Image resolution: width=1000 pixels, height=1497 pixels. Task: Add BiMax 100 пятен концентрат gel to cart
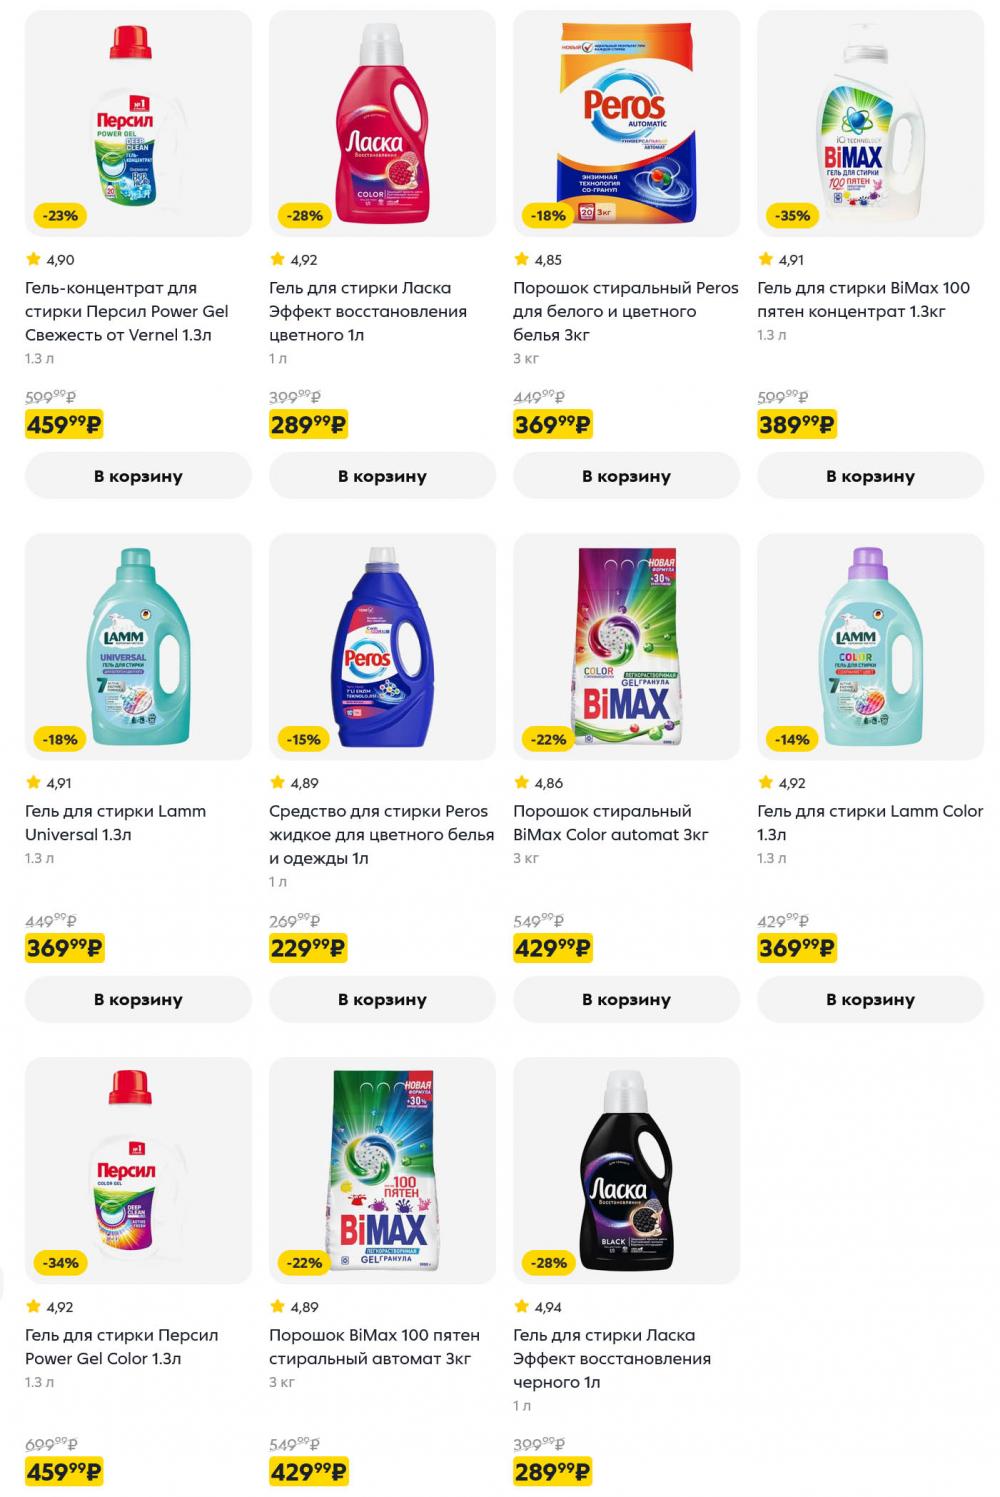870,476
